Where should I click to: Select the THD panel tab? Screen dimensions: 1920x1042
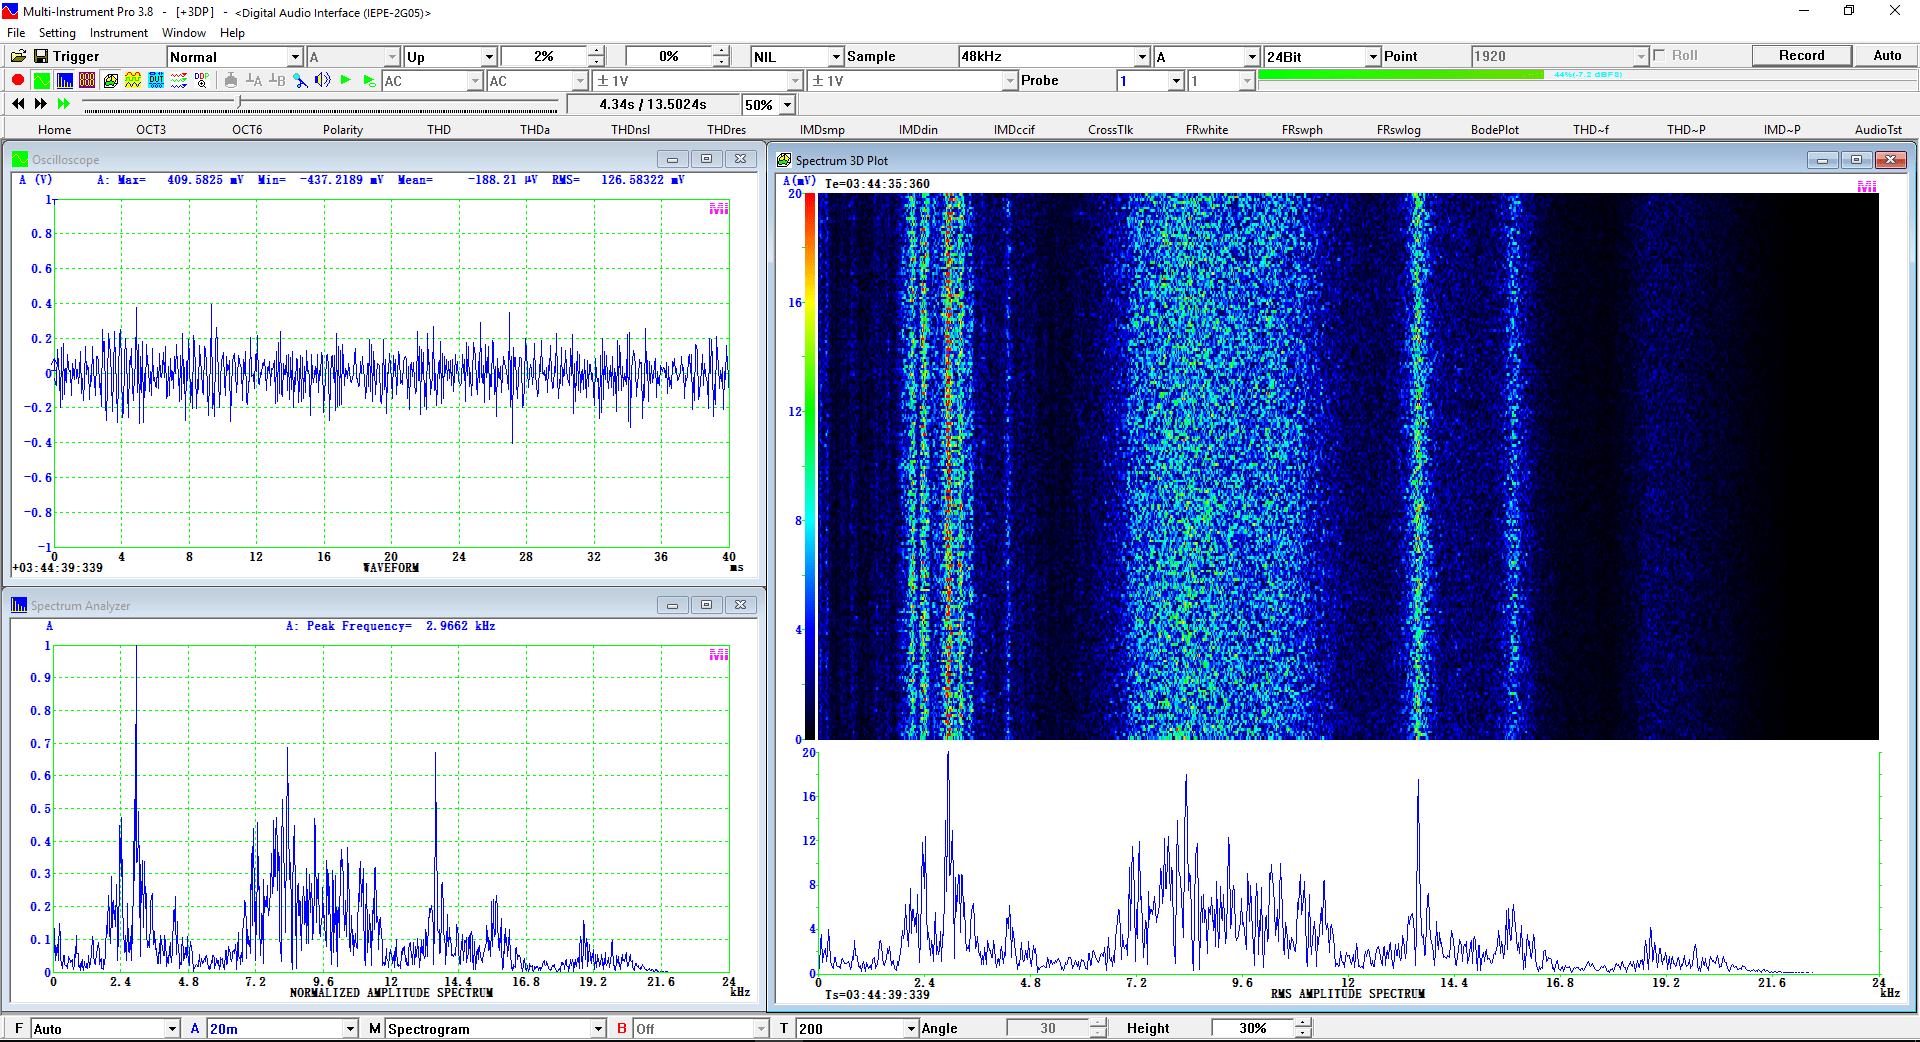pos(439,130)
